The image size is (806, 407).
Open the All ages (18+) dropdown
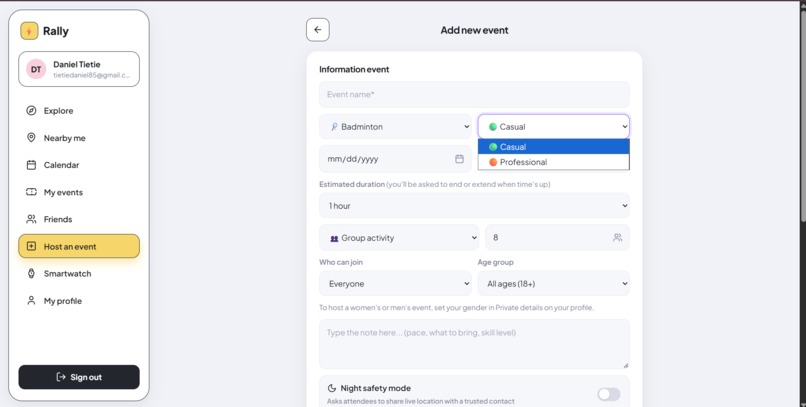pyautogui.click(x=554, y=284)
